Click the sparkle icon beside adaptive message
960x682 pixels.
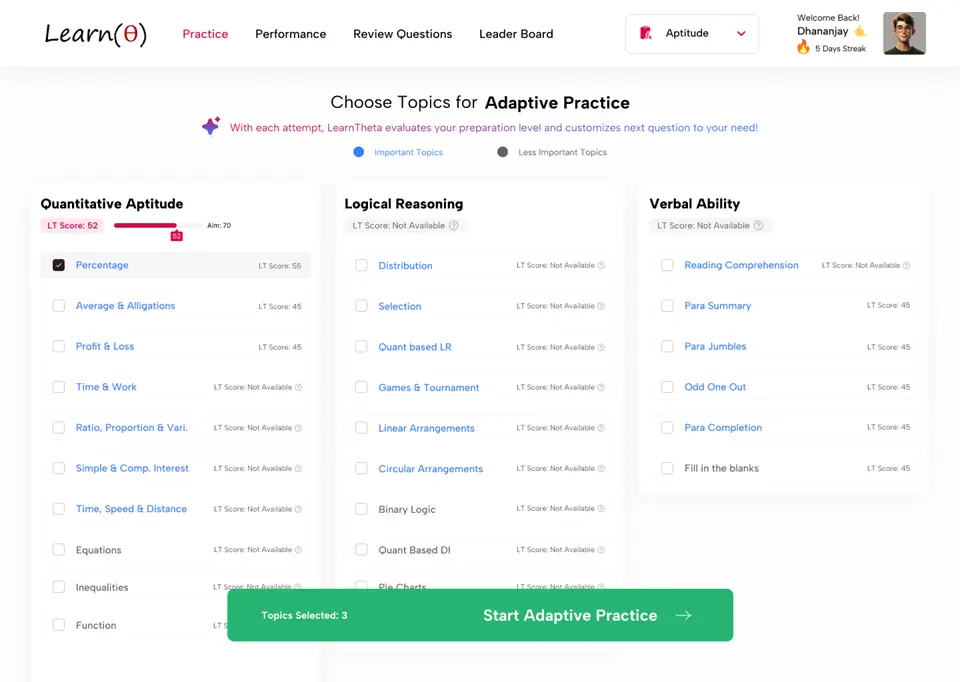pos(211,126)
